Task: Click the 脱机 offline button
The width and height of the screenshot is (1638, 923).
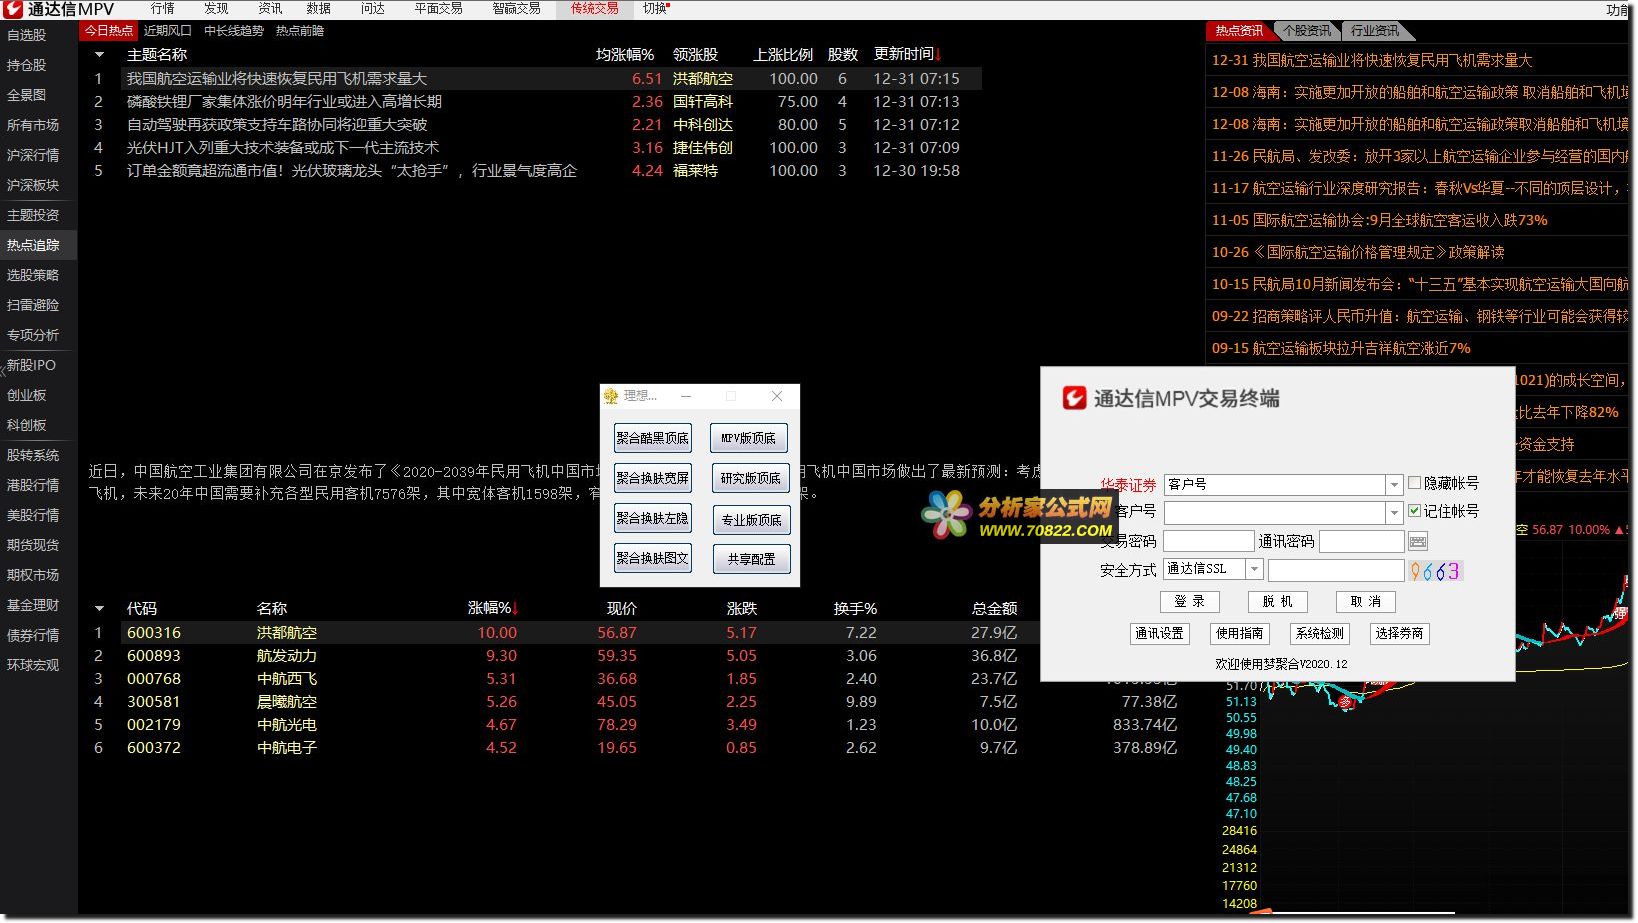Action: tap(1277, 602)
